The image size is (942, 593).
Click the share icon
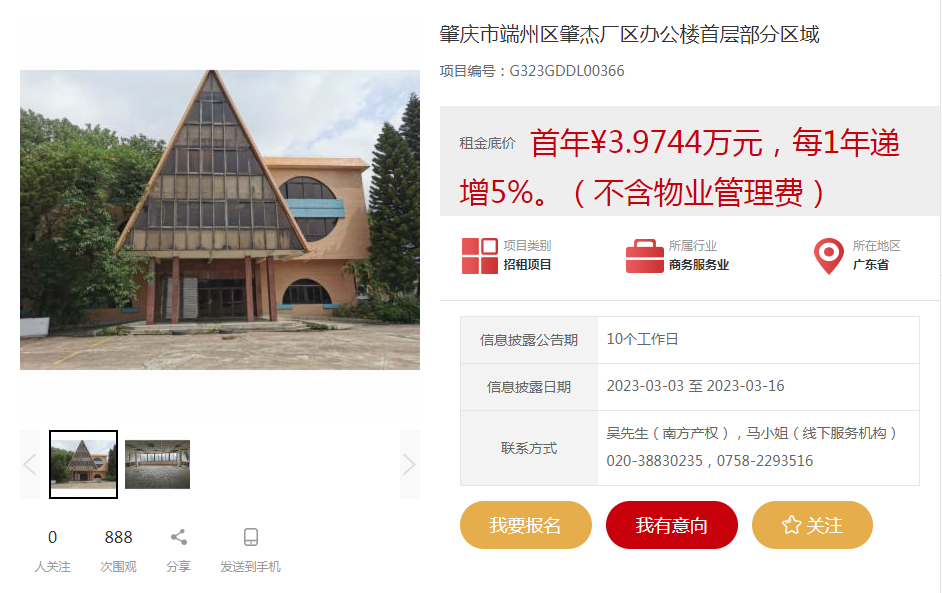pos(178,537)
